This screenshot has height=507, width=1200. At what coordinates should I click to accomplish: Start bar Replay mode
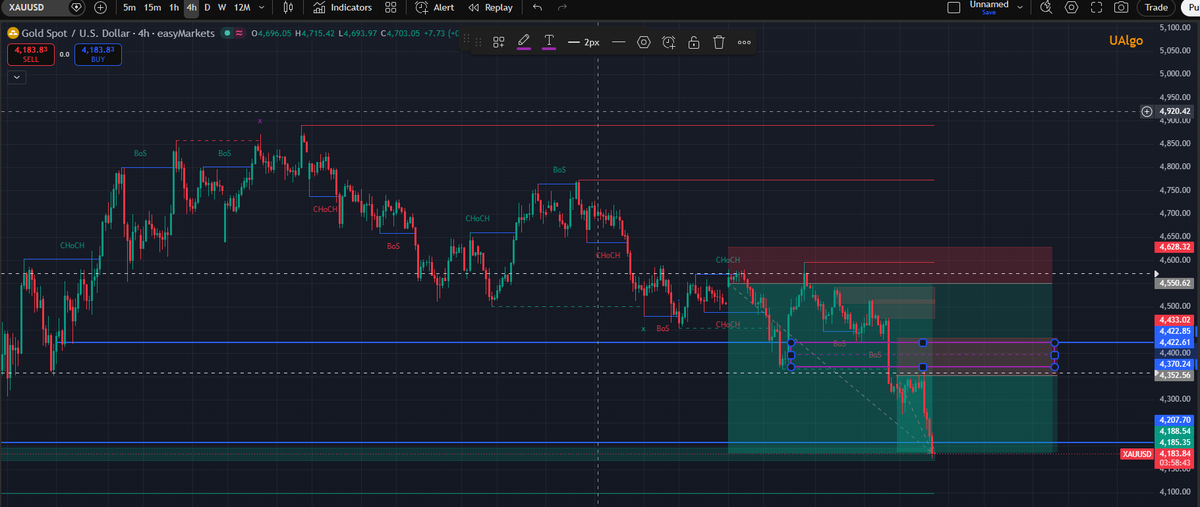point(490,8)
